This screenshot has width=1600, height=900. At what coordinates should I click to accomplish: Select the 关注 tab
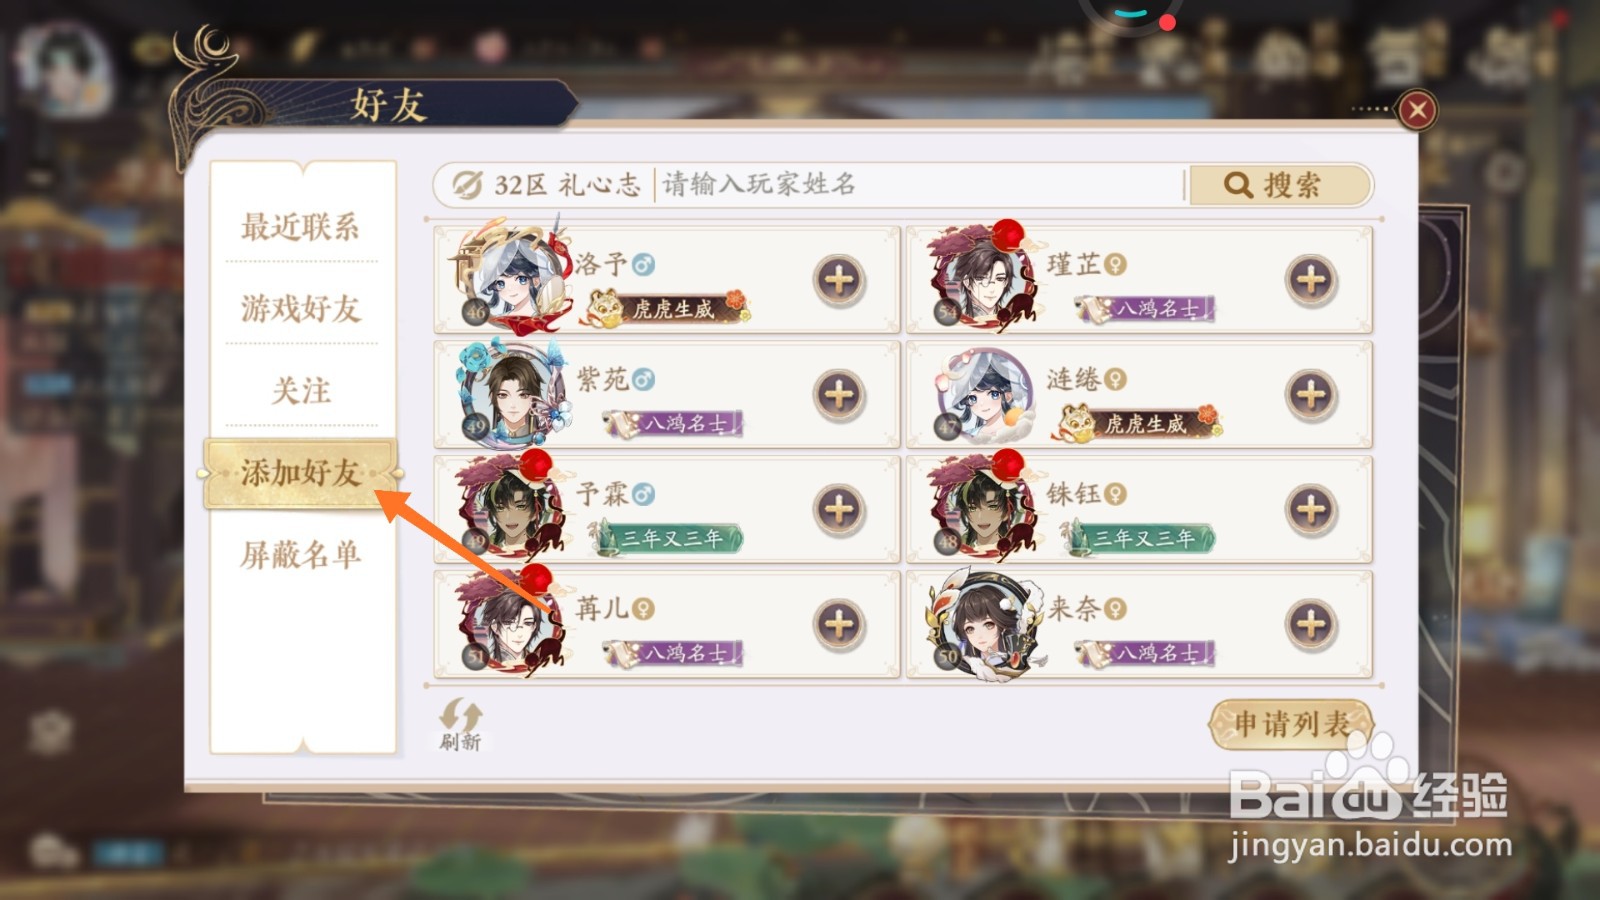click(300, 390)
